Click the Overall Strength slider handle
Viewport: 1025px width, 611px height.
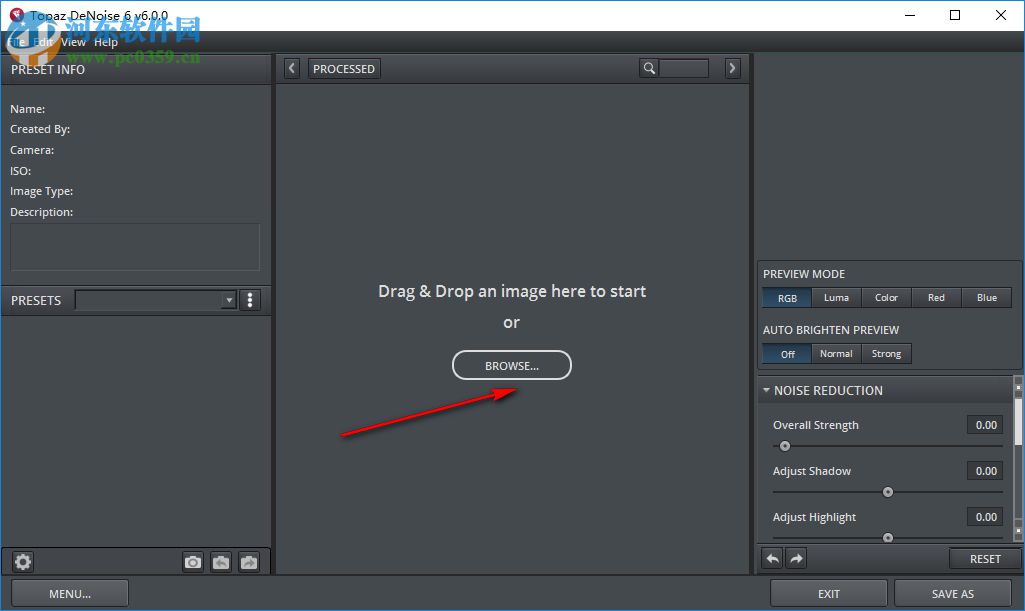point(785,446)
